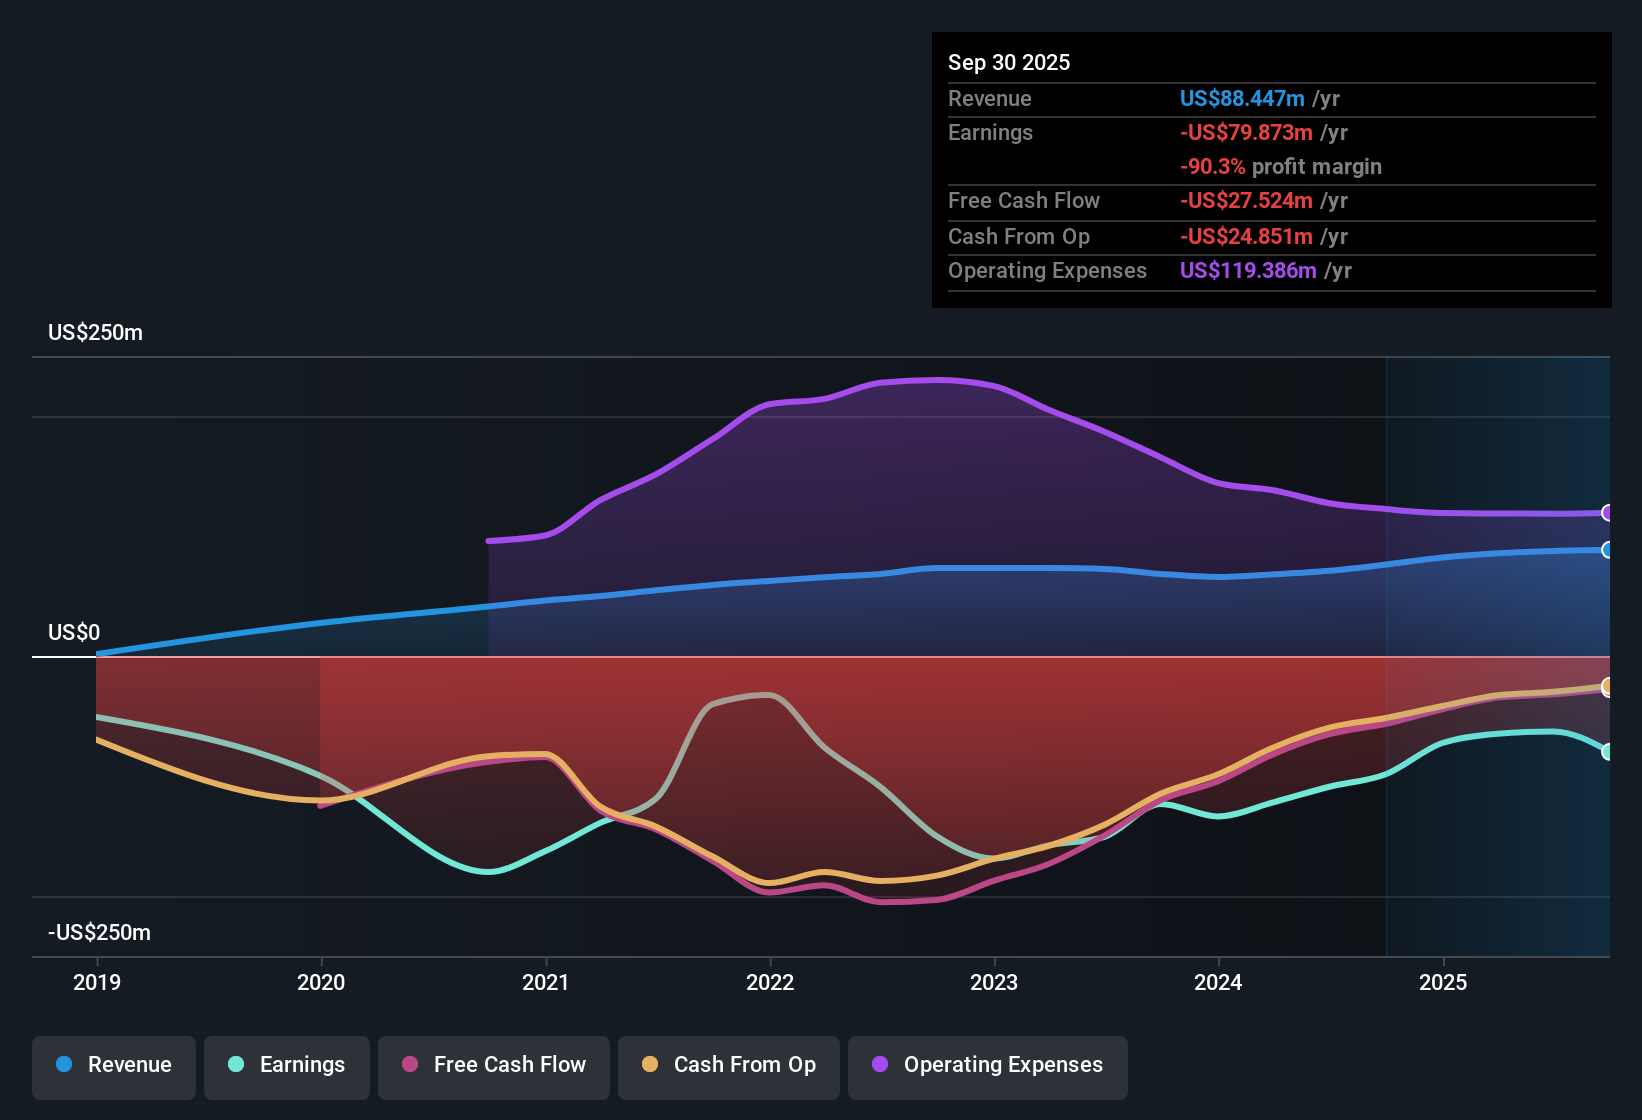Click the 2019 x-axis year label
The image size is (1642, 1120).
[97, 982]
